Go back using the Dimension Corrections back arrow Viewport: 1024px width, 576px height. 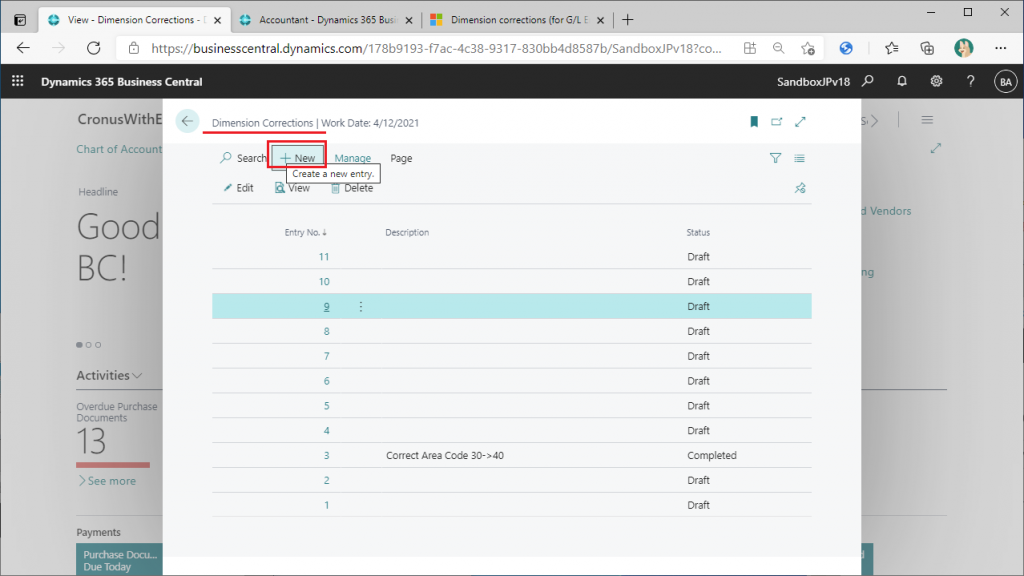(187, 121)
